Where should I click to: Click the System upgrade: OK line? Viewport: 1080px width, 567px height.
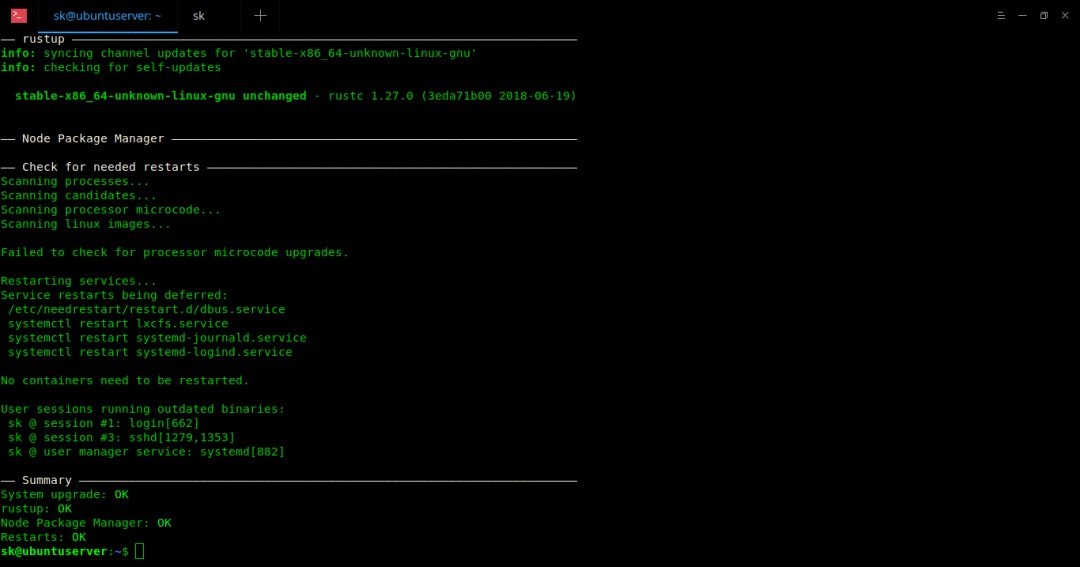click(x=64, y=494)
